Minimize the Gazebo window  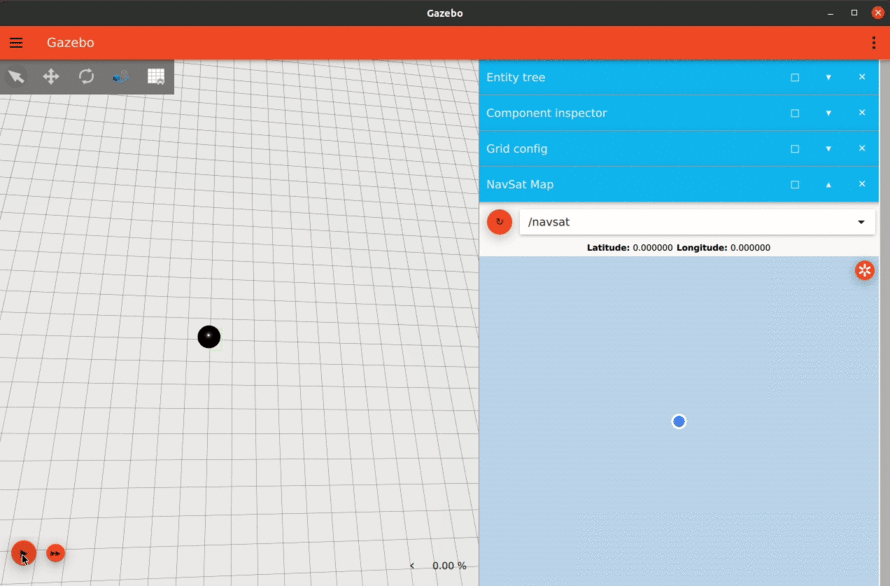point(830,13)
